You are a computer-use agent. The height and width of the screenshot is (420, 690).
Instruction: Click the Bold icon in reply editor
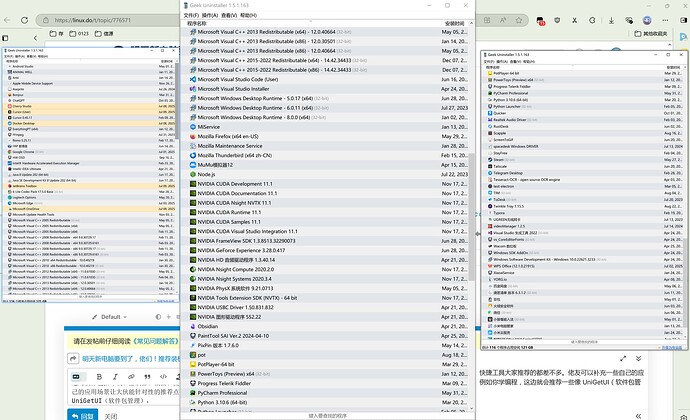[99, 377]
